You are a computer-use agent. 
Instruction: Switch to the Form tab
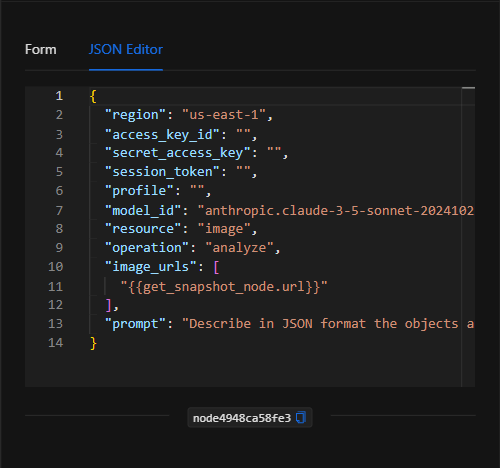pos(41,50)
